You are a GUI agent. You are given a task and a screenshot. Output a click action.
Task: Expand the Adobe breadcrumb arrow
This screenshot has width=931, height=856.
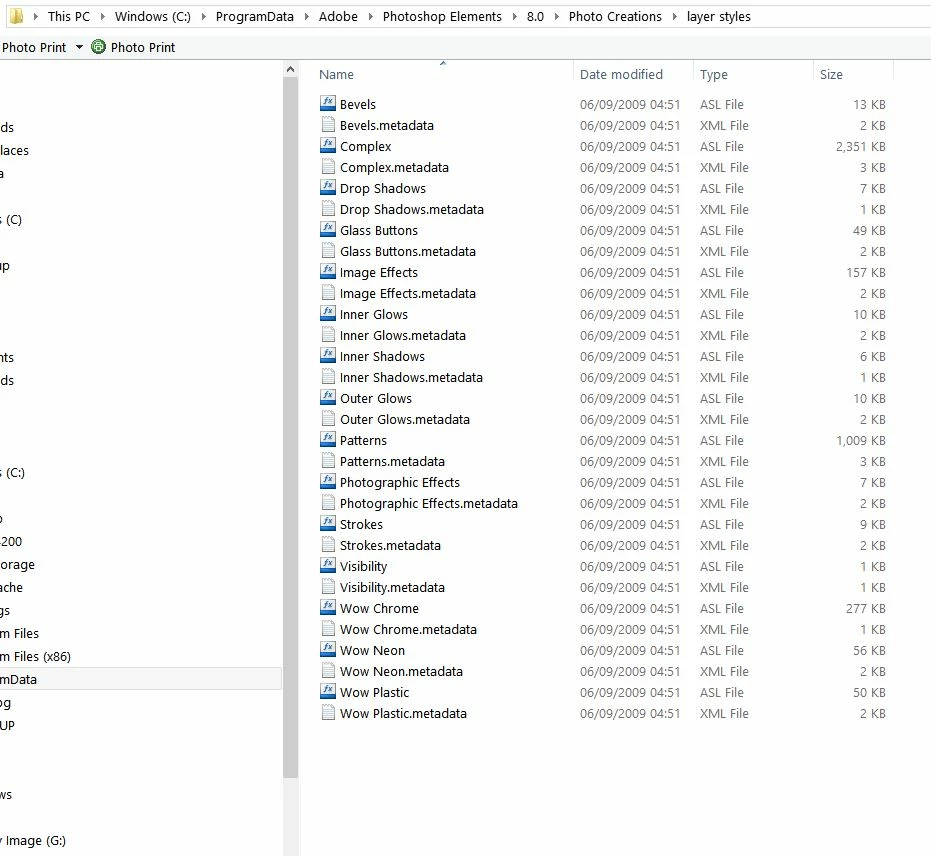click(x=370, y=17)
